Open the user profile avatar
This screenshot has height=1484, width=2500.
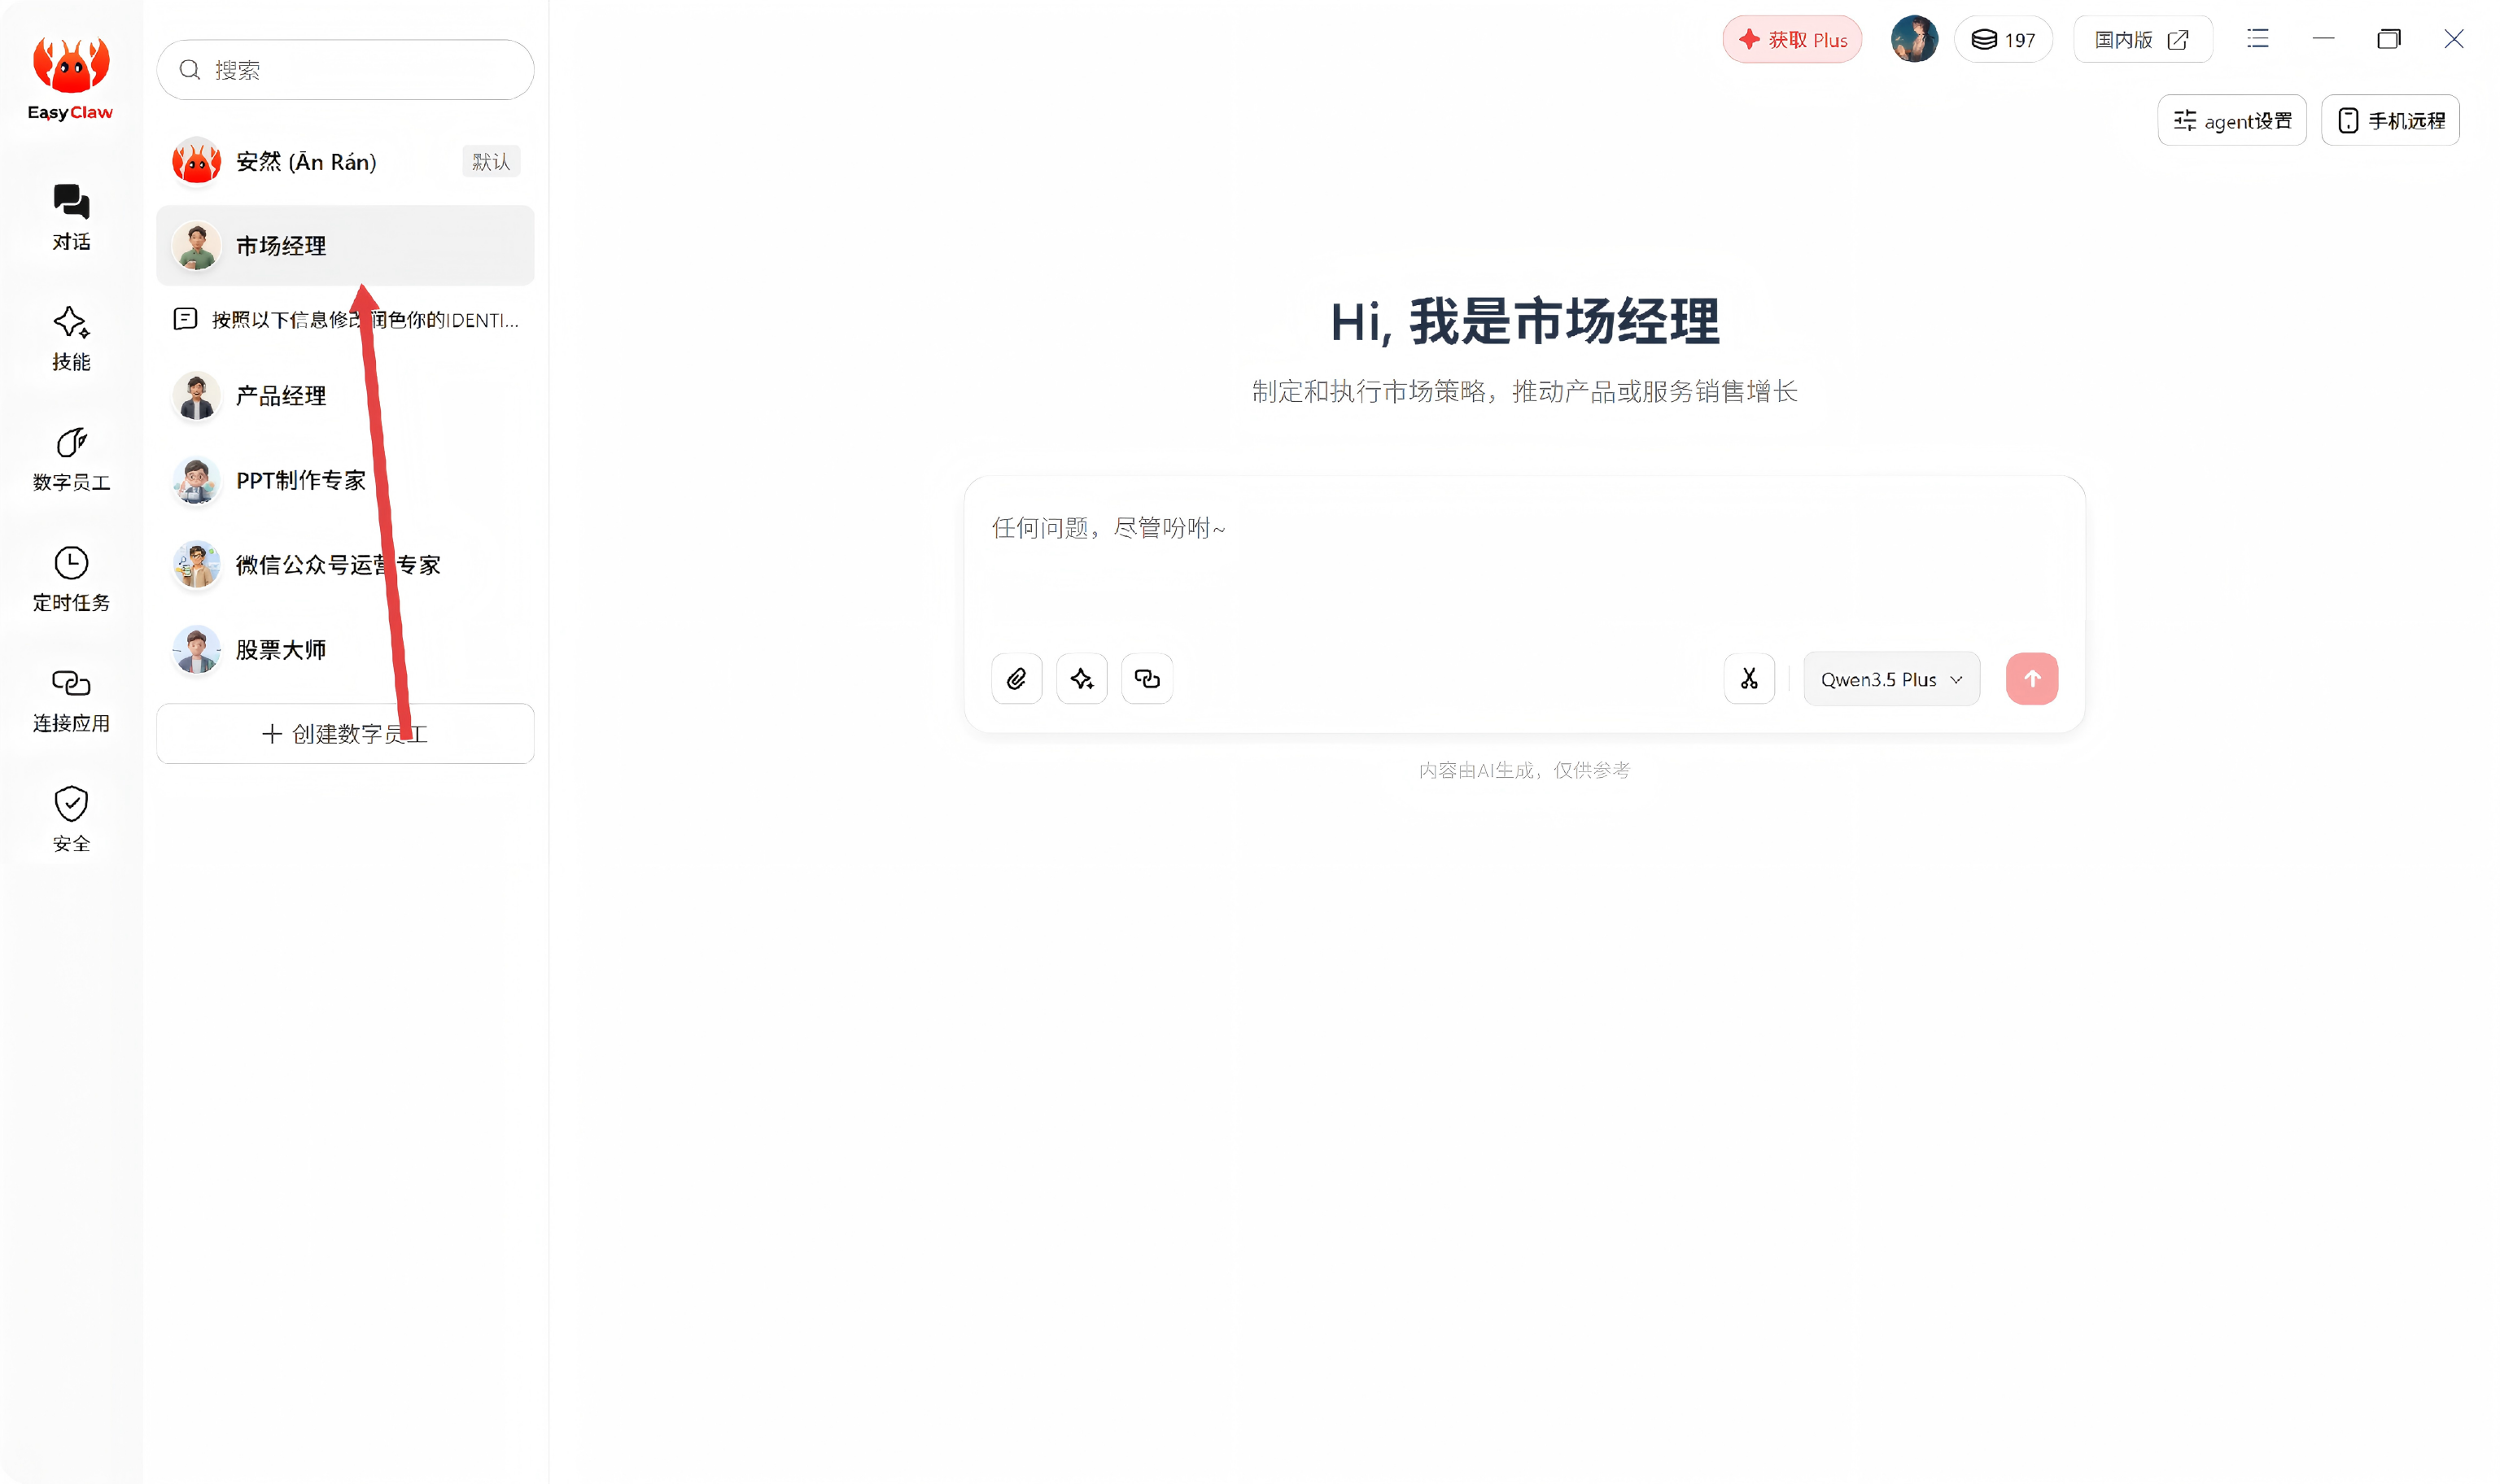click(x=1913, y=39)
